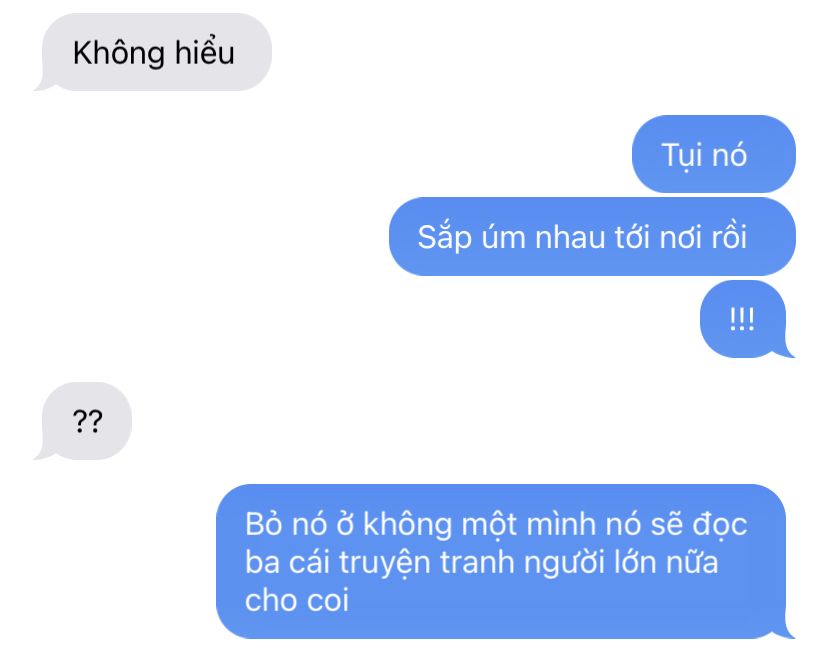Select the long message starting 'Bỏ nó ở không'
The width and height of the screenshot is (828, 653).
[505, 561]
